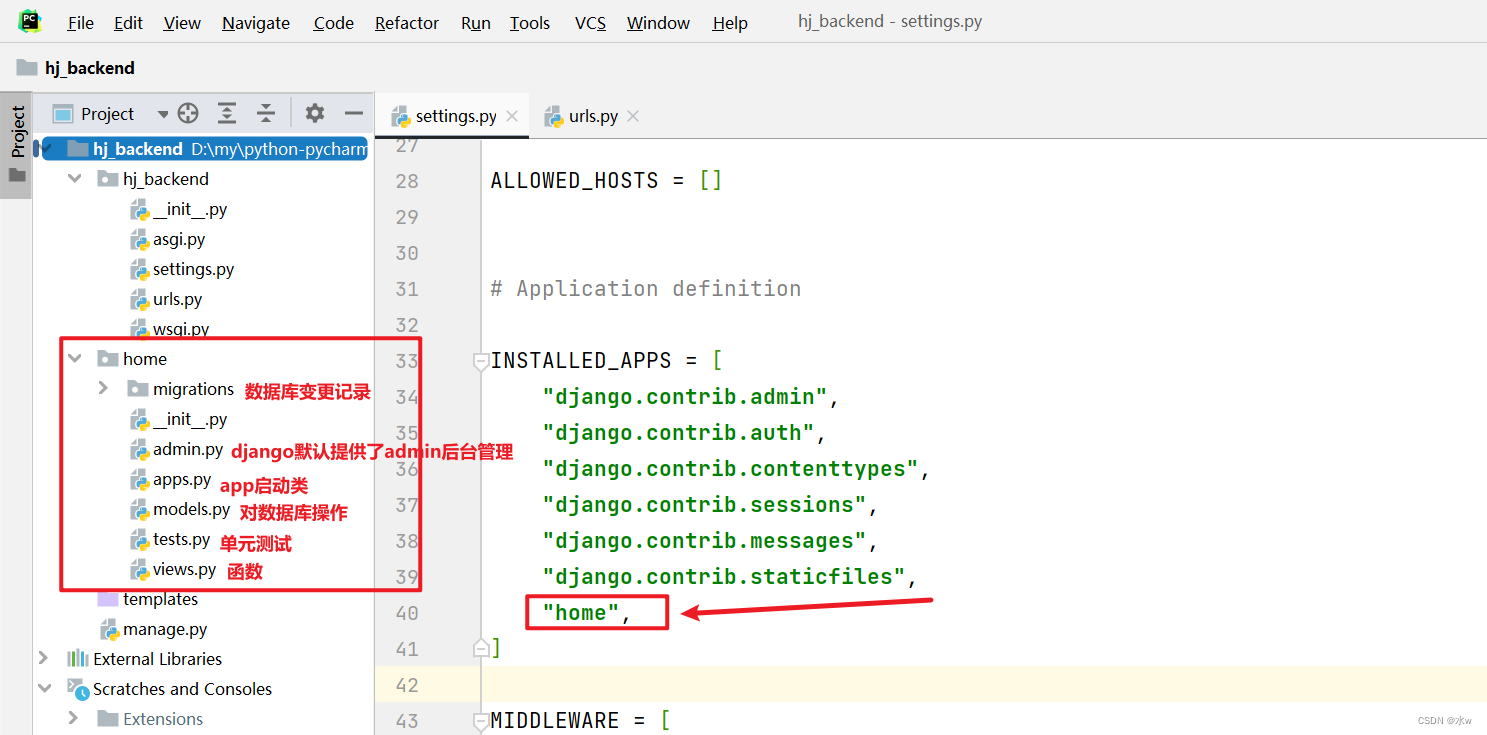The image size is (1487, 735).
Task: Open the Help menu
Action: click(x=730, y=23)
